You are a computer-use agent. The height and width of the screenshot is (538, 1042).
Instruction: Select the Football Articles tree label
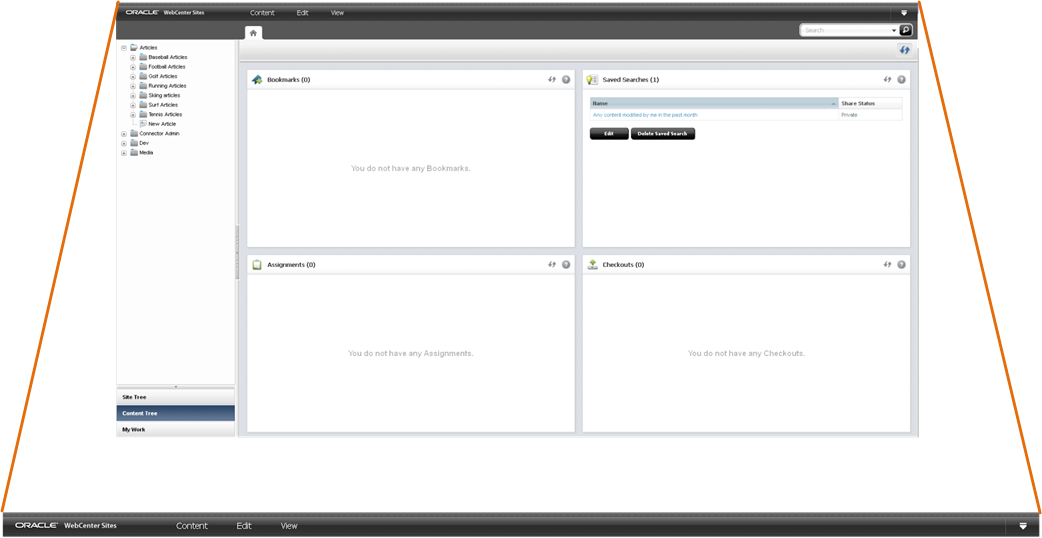[x=167, y=67]
